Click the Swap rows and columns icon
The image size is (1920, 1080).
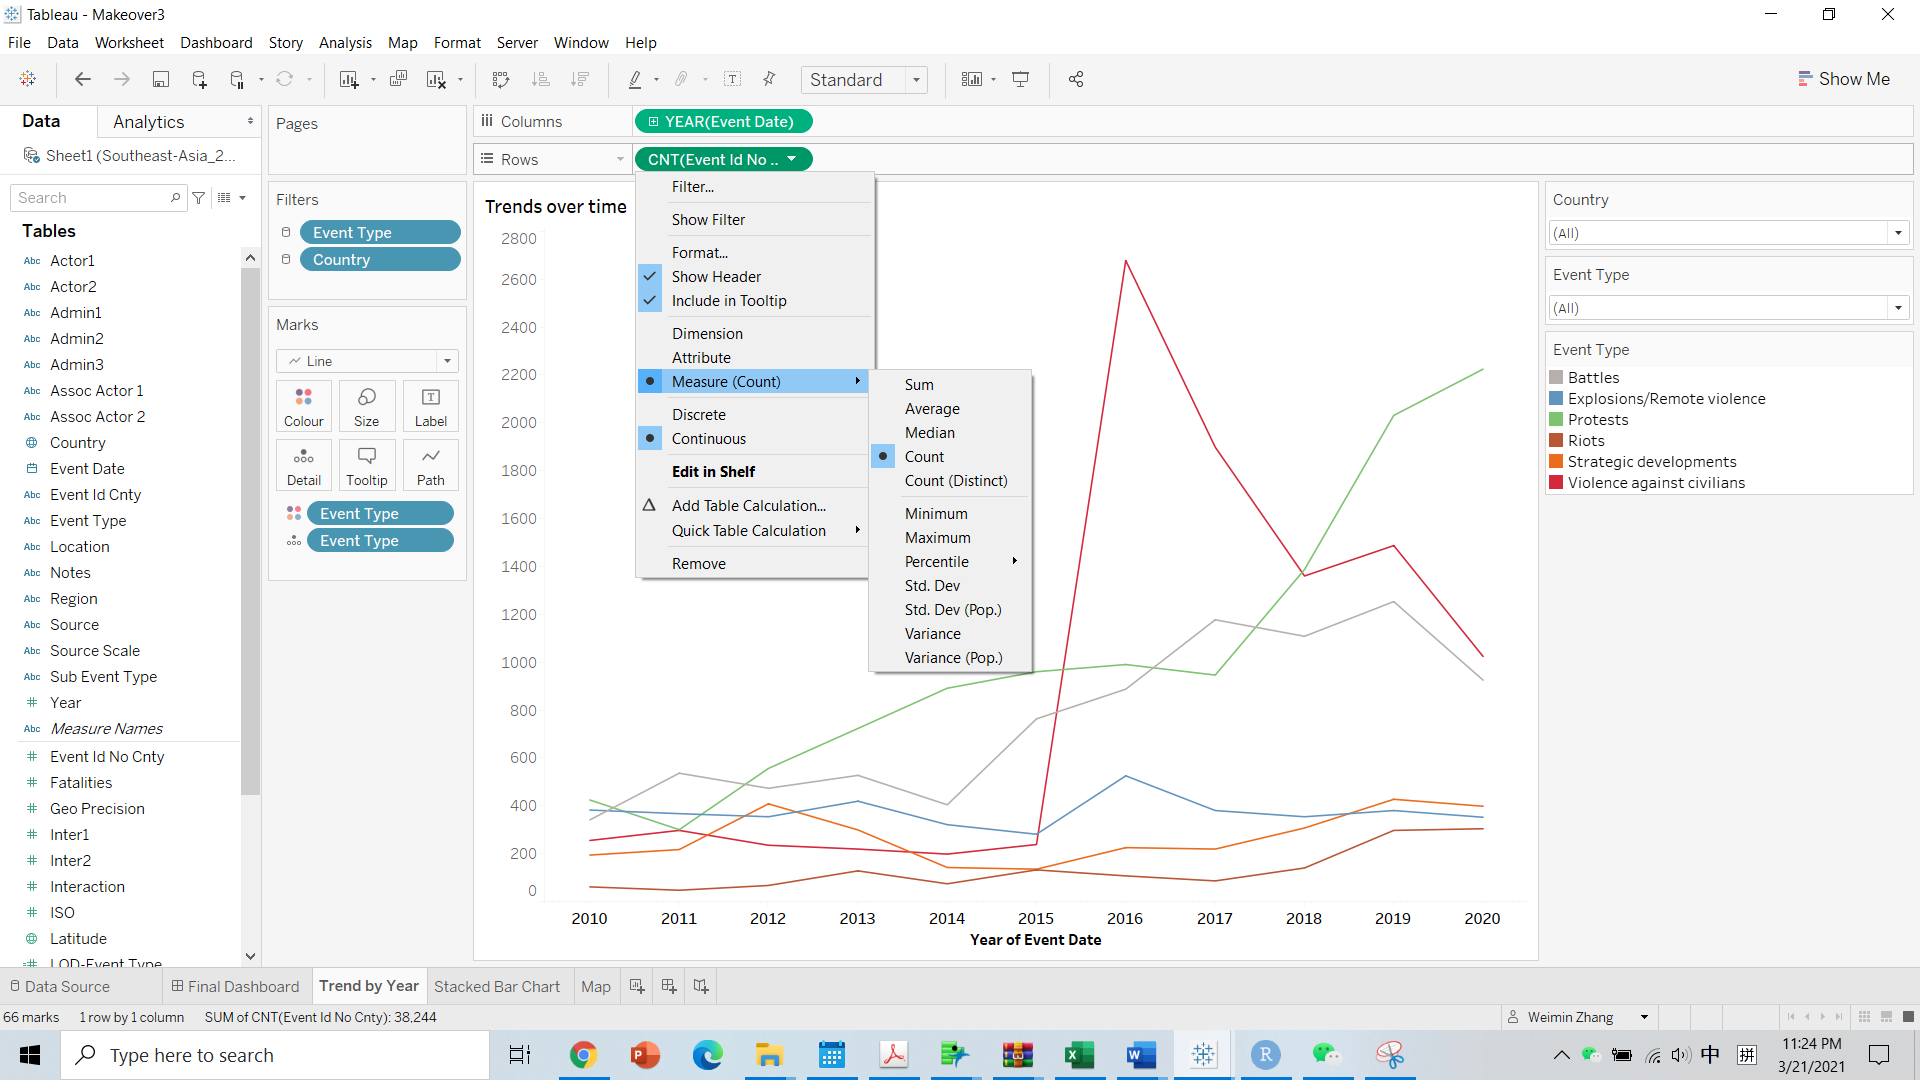[x=501, y=79]
